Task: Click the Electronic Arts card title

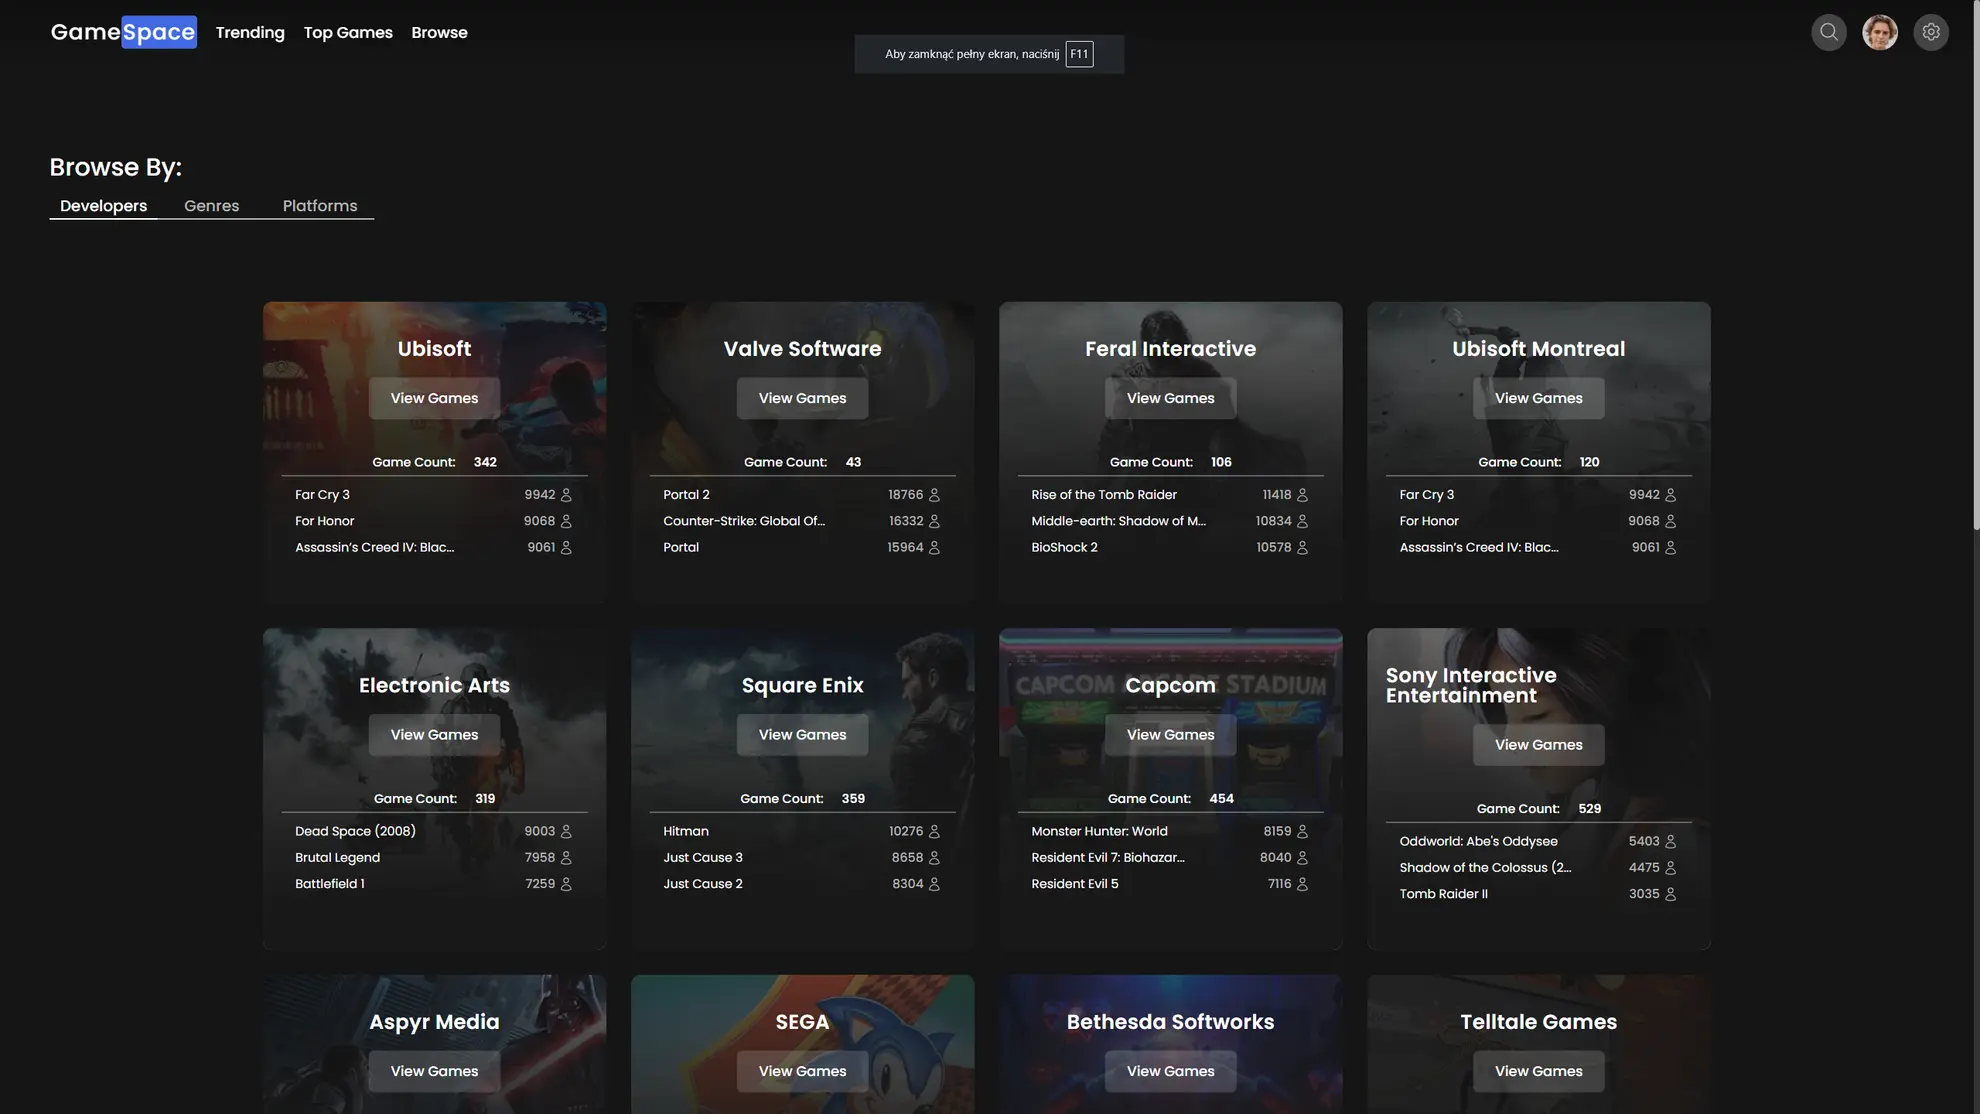Action: tap(434, 685)
